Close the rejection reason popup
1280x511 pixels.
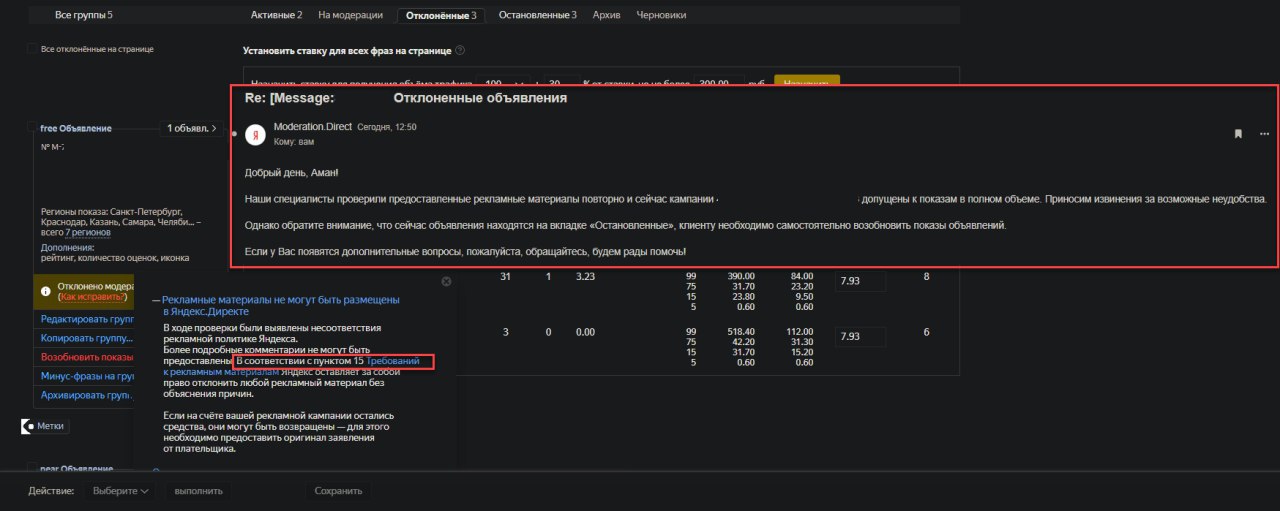[x=446, y=282]
